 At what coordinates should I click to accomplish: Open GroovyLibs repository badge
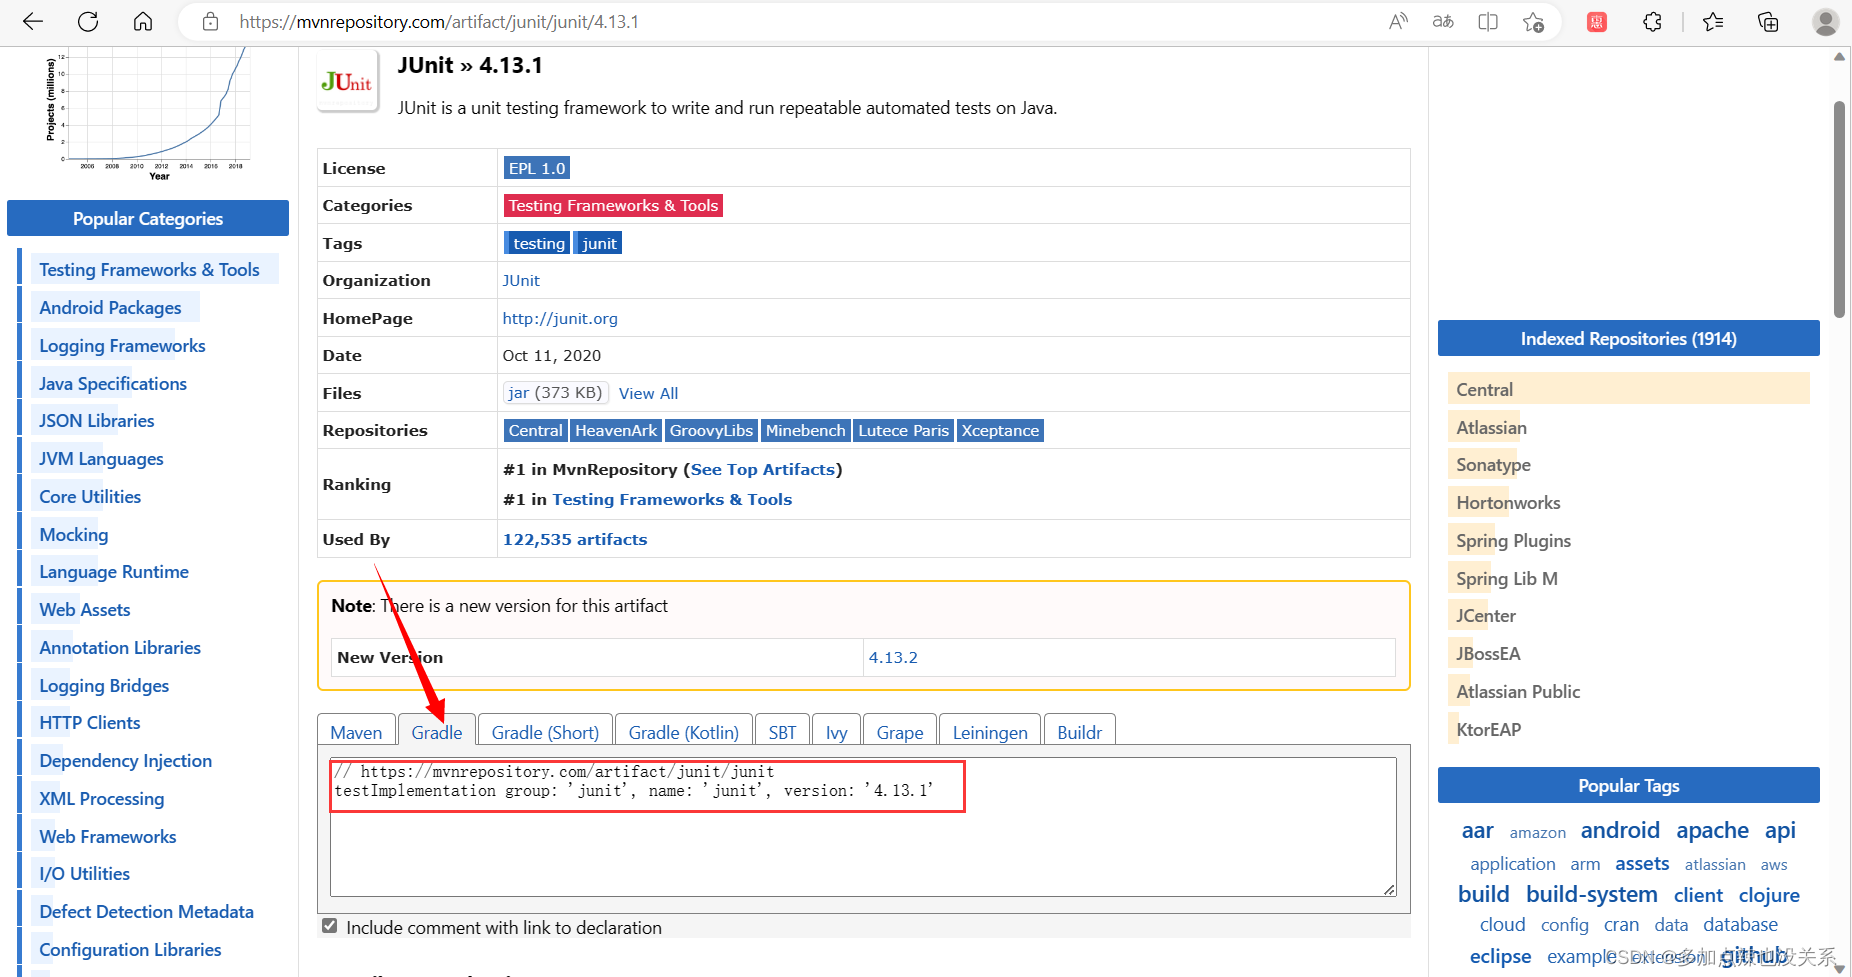pos(711,430)
